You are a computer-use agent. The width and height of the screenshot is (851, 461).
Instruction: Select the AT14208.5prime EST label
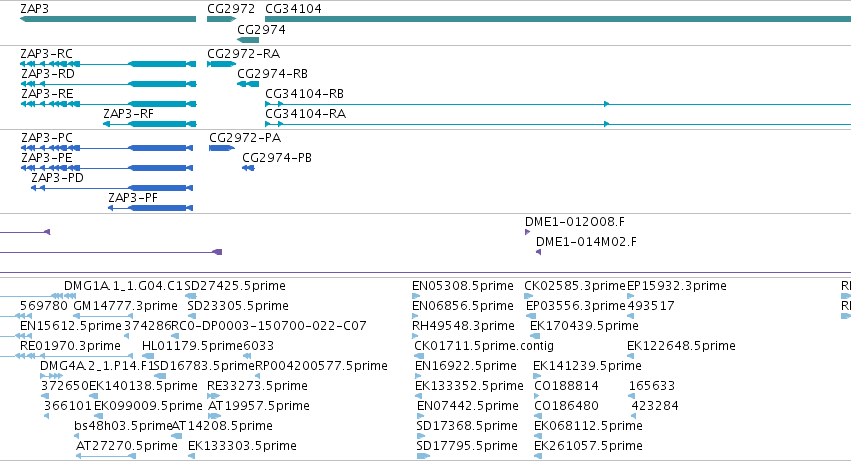pos(223,427)
